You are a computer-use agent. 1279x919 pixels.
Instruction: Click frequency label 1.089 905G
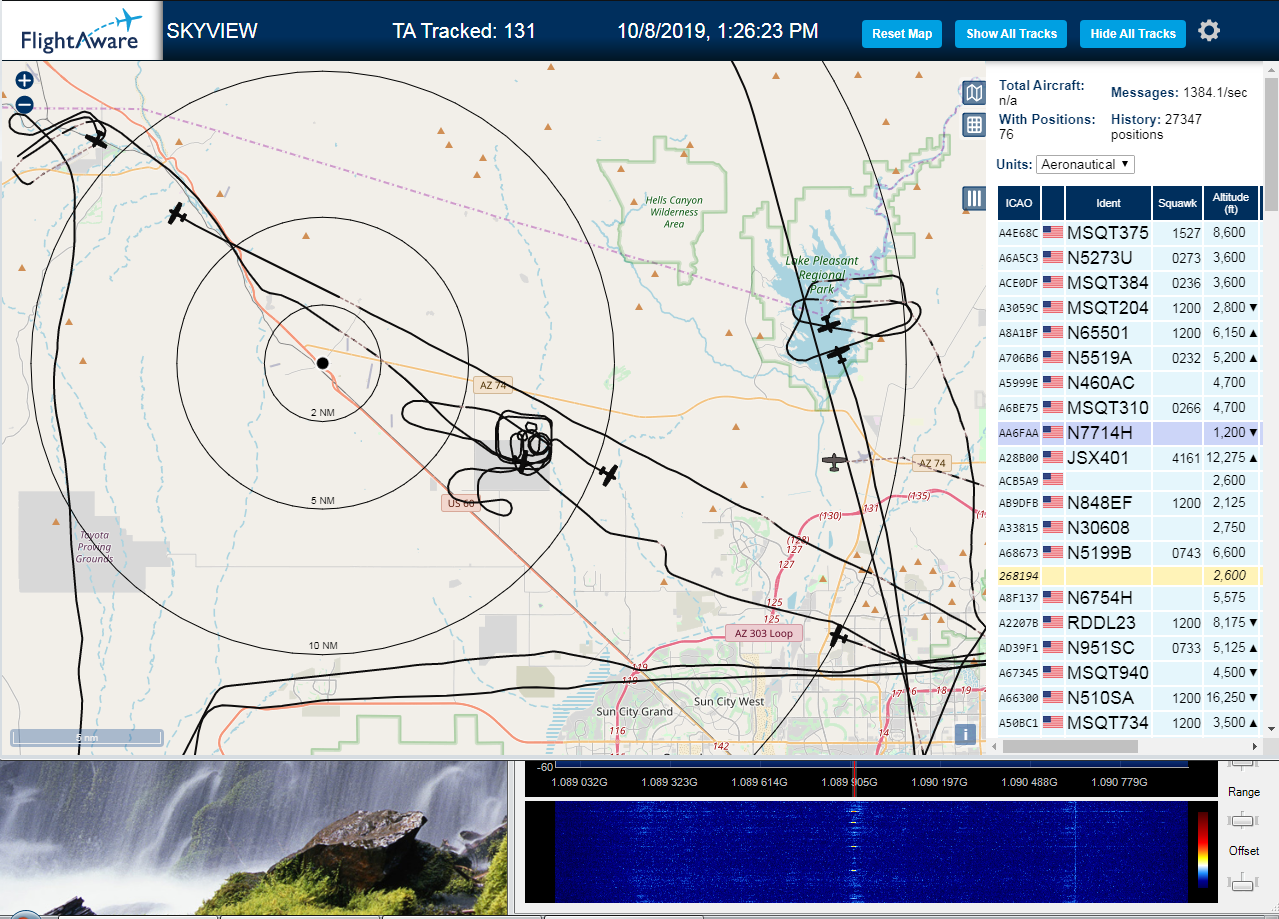(849, 782)
